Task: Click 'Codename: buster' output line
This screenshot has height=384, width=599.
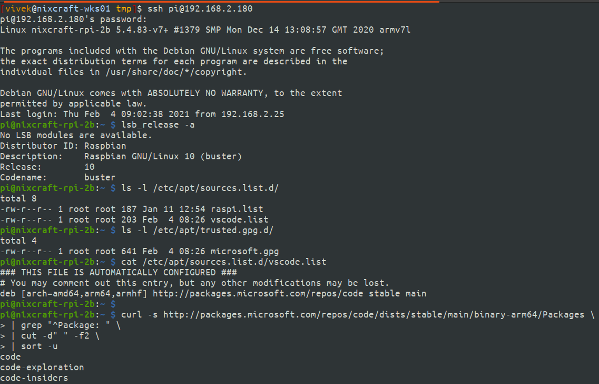Action: 58,177
